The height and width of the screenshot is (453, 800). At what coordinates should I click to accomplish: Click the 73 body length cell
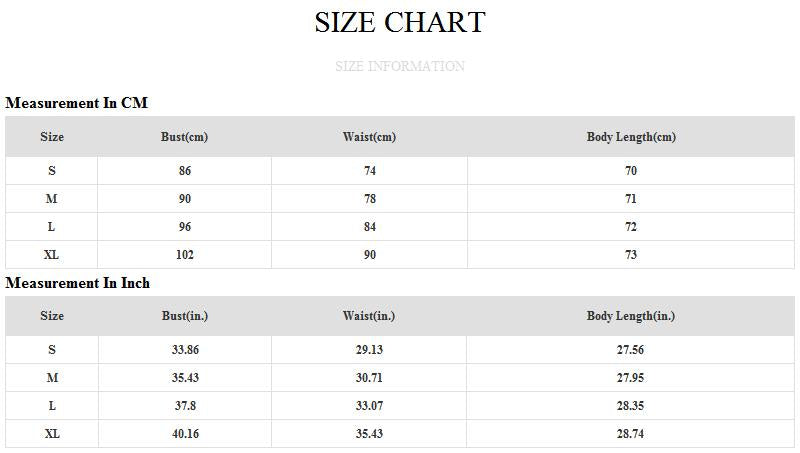(631, 255)
